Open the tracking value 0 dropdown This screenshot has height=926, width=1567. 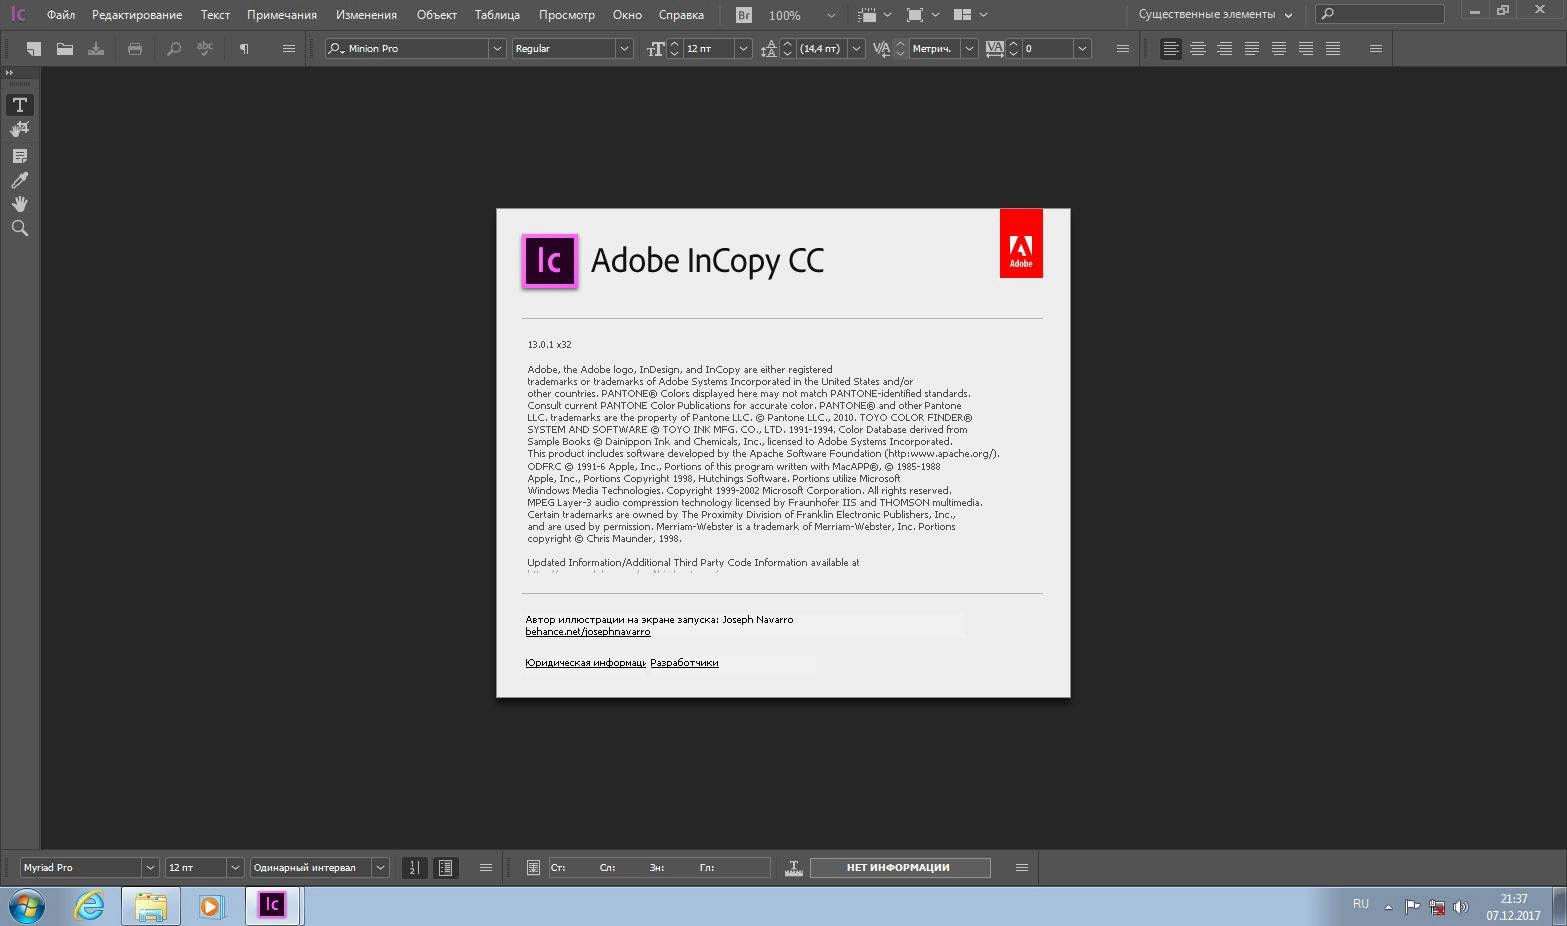click(1082, 48)
